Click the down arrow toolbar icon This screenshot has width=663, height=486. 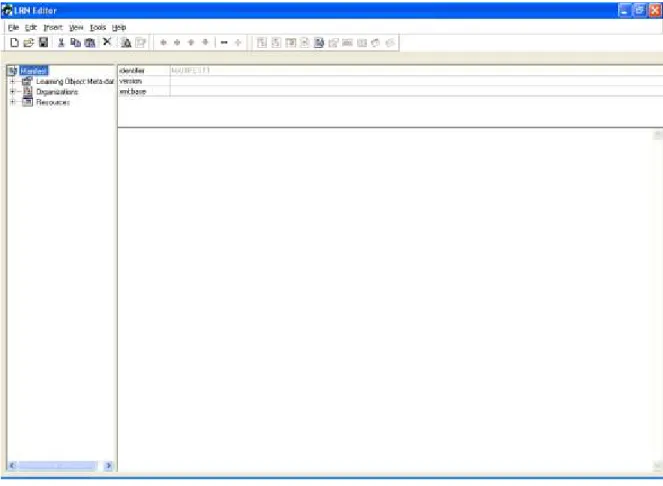click(205, 42)
